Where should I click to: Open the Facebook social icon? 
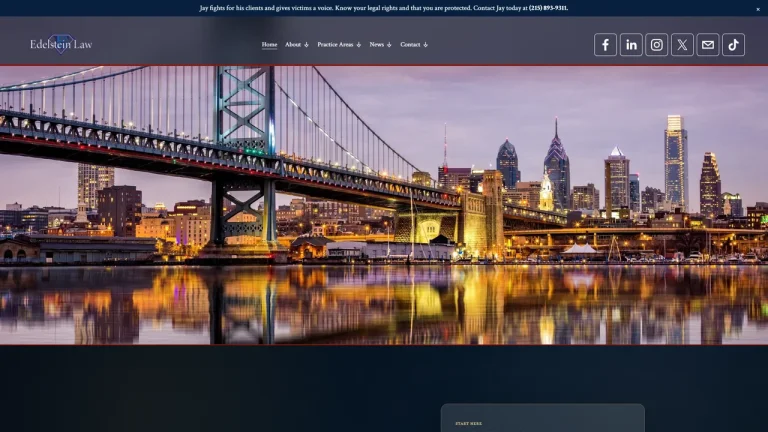pos(605,45)
